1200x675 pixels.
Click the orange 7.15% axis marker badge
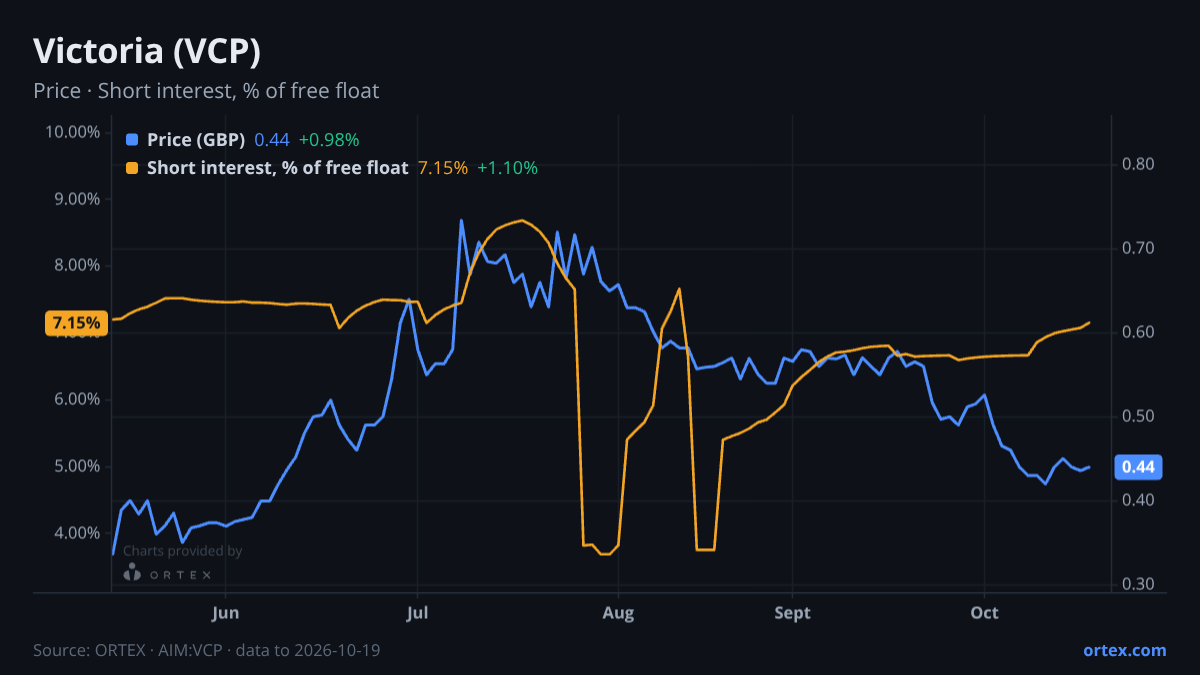(76, 323)
